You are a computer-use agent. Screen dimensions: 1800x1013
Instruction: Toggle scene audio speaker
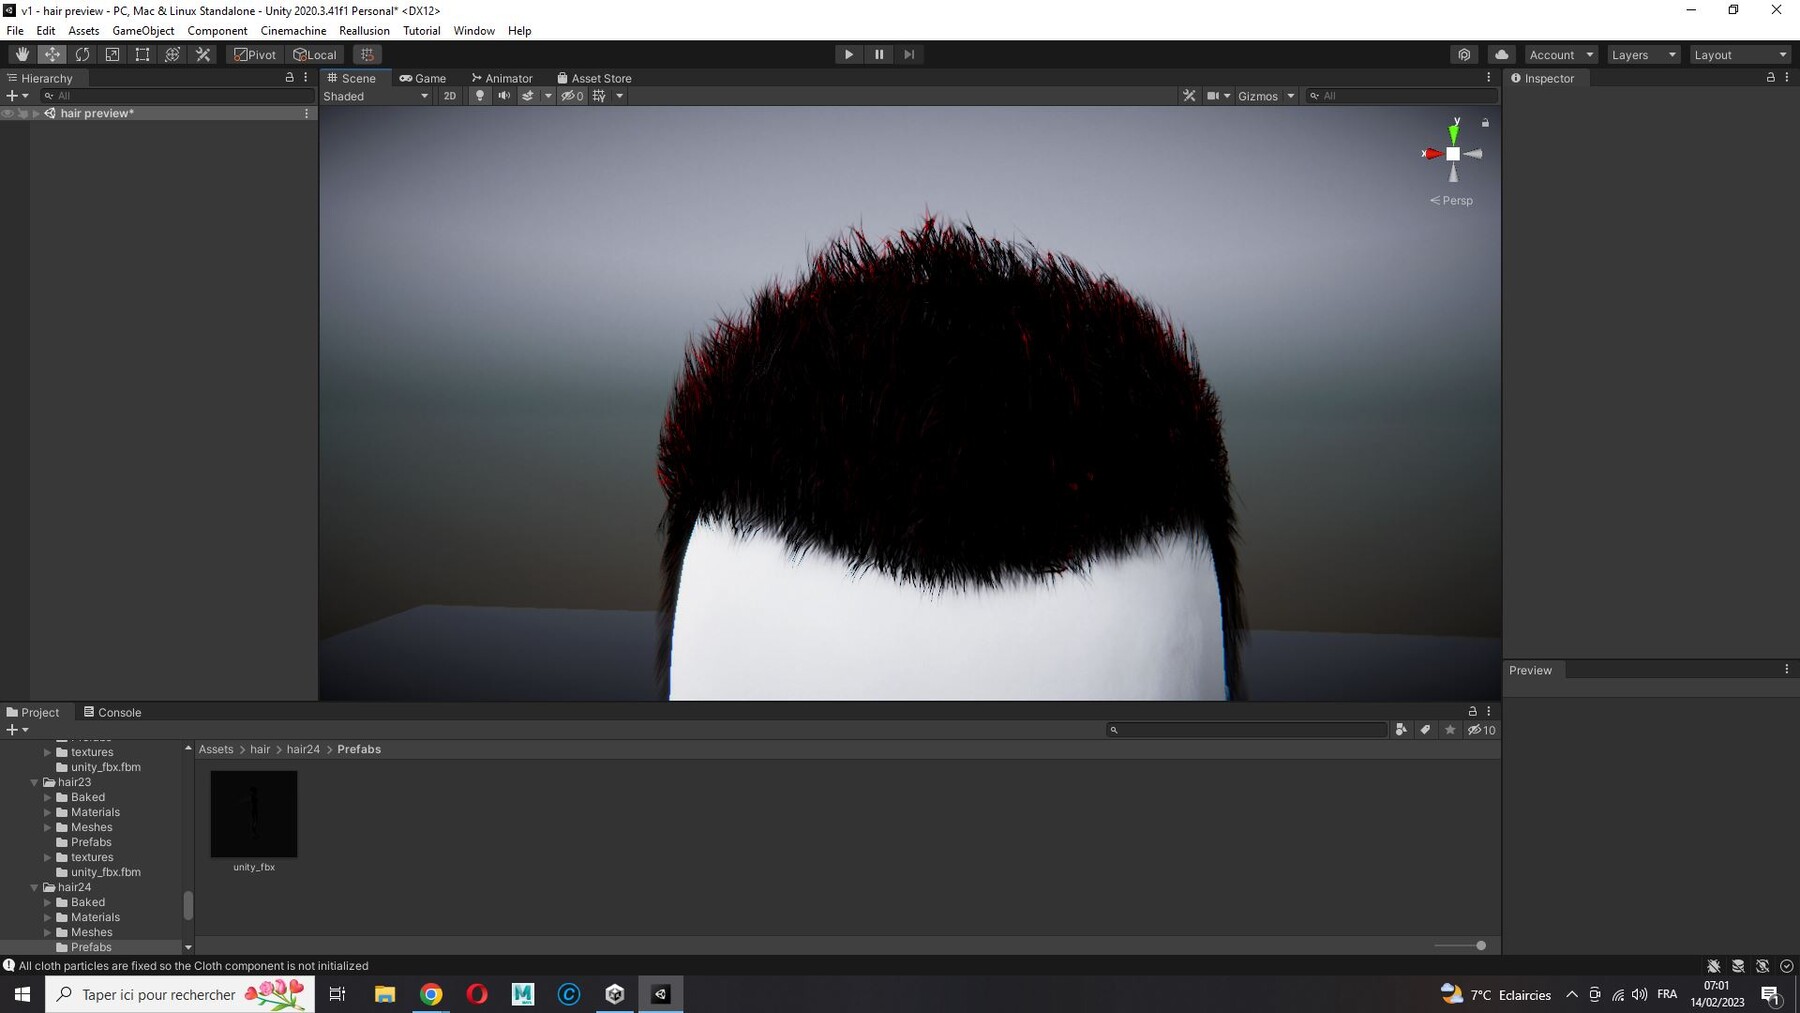pos(504,96)
